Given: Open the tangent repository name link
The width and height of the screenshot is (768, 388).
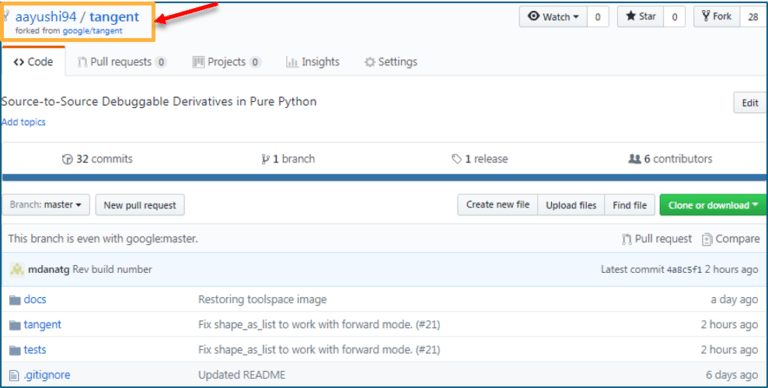Looking at the screenshot, I should click(x=114, y=17).
